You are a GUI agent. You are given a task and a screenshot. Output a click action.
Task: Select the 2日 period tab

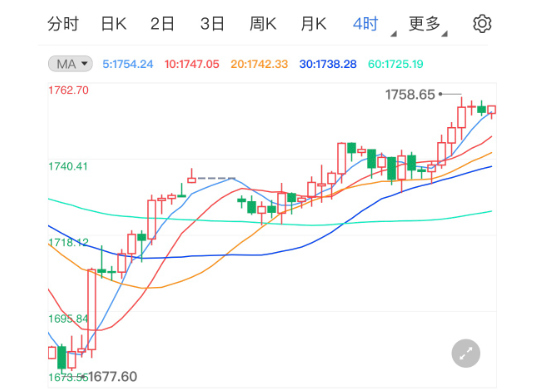(x=162, y=24)
